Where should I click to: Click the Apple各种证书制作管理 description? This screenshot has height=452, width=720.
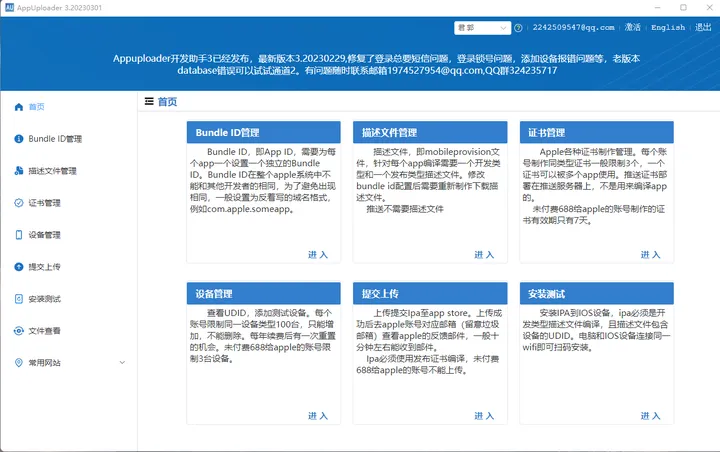pyautogui.click(x=595, y=186)
